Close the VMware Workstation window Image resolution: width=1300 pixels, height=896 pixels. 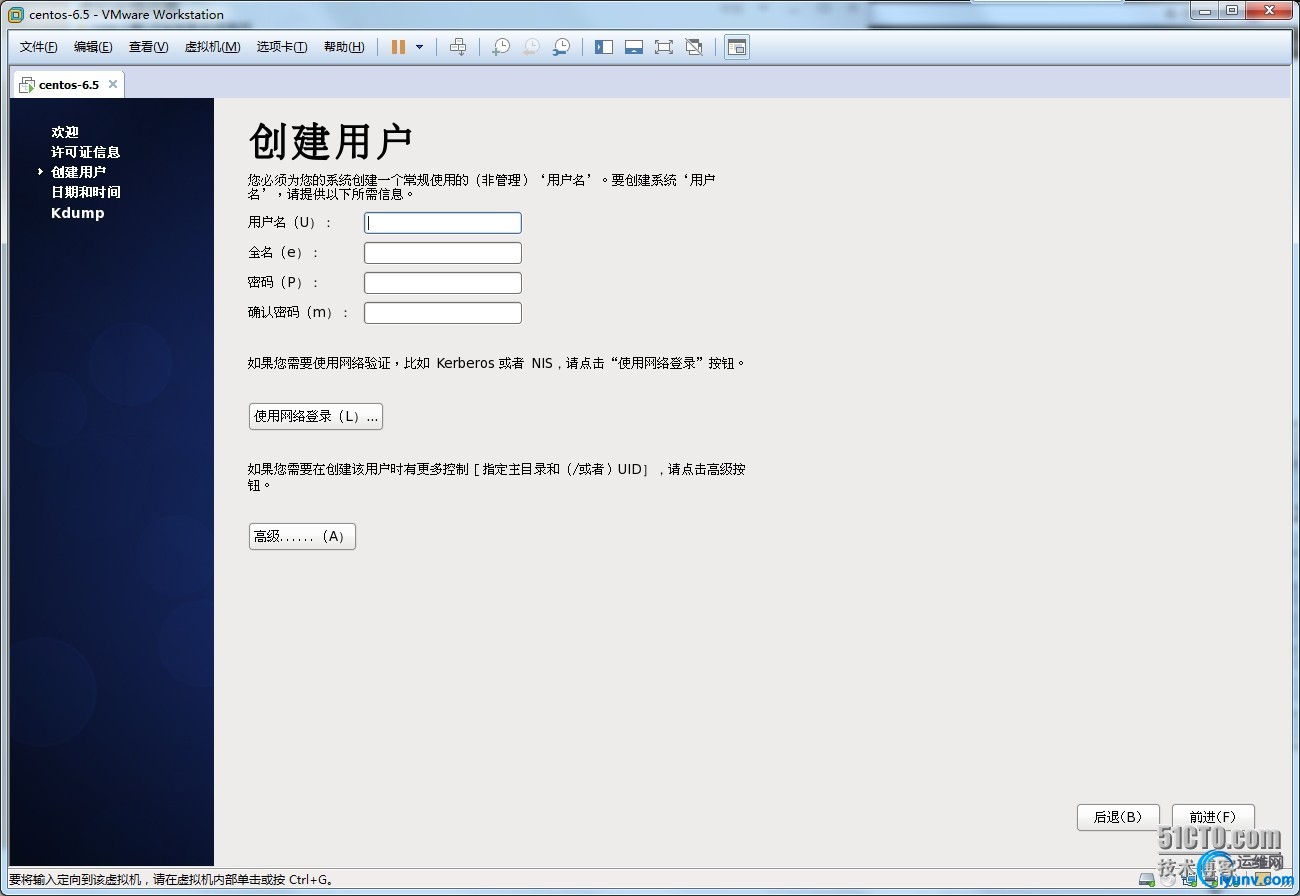coord(1268,10)
